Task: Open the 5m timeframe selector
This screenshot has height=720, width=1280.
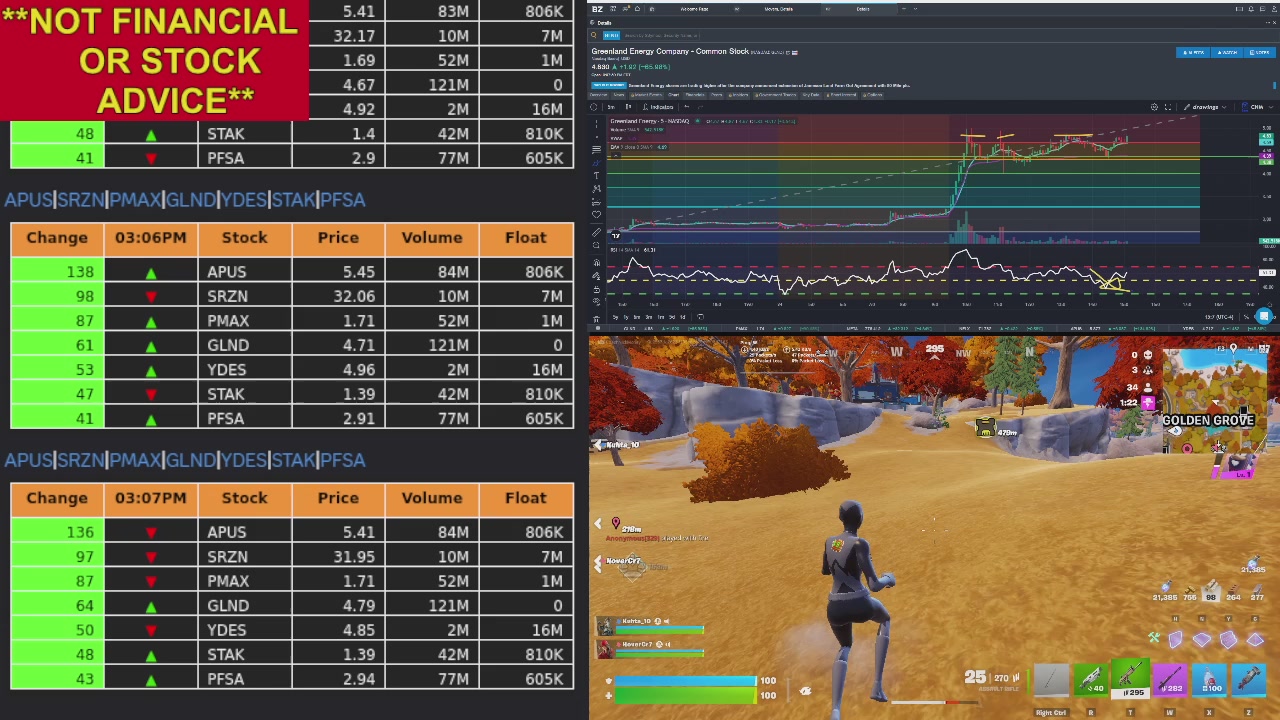Action: pyautogui.click(x=611, y=107)
